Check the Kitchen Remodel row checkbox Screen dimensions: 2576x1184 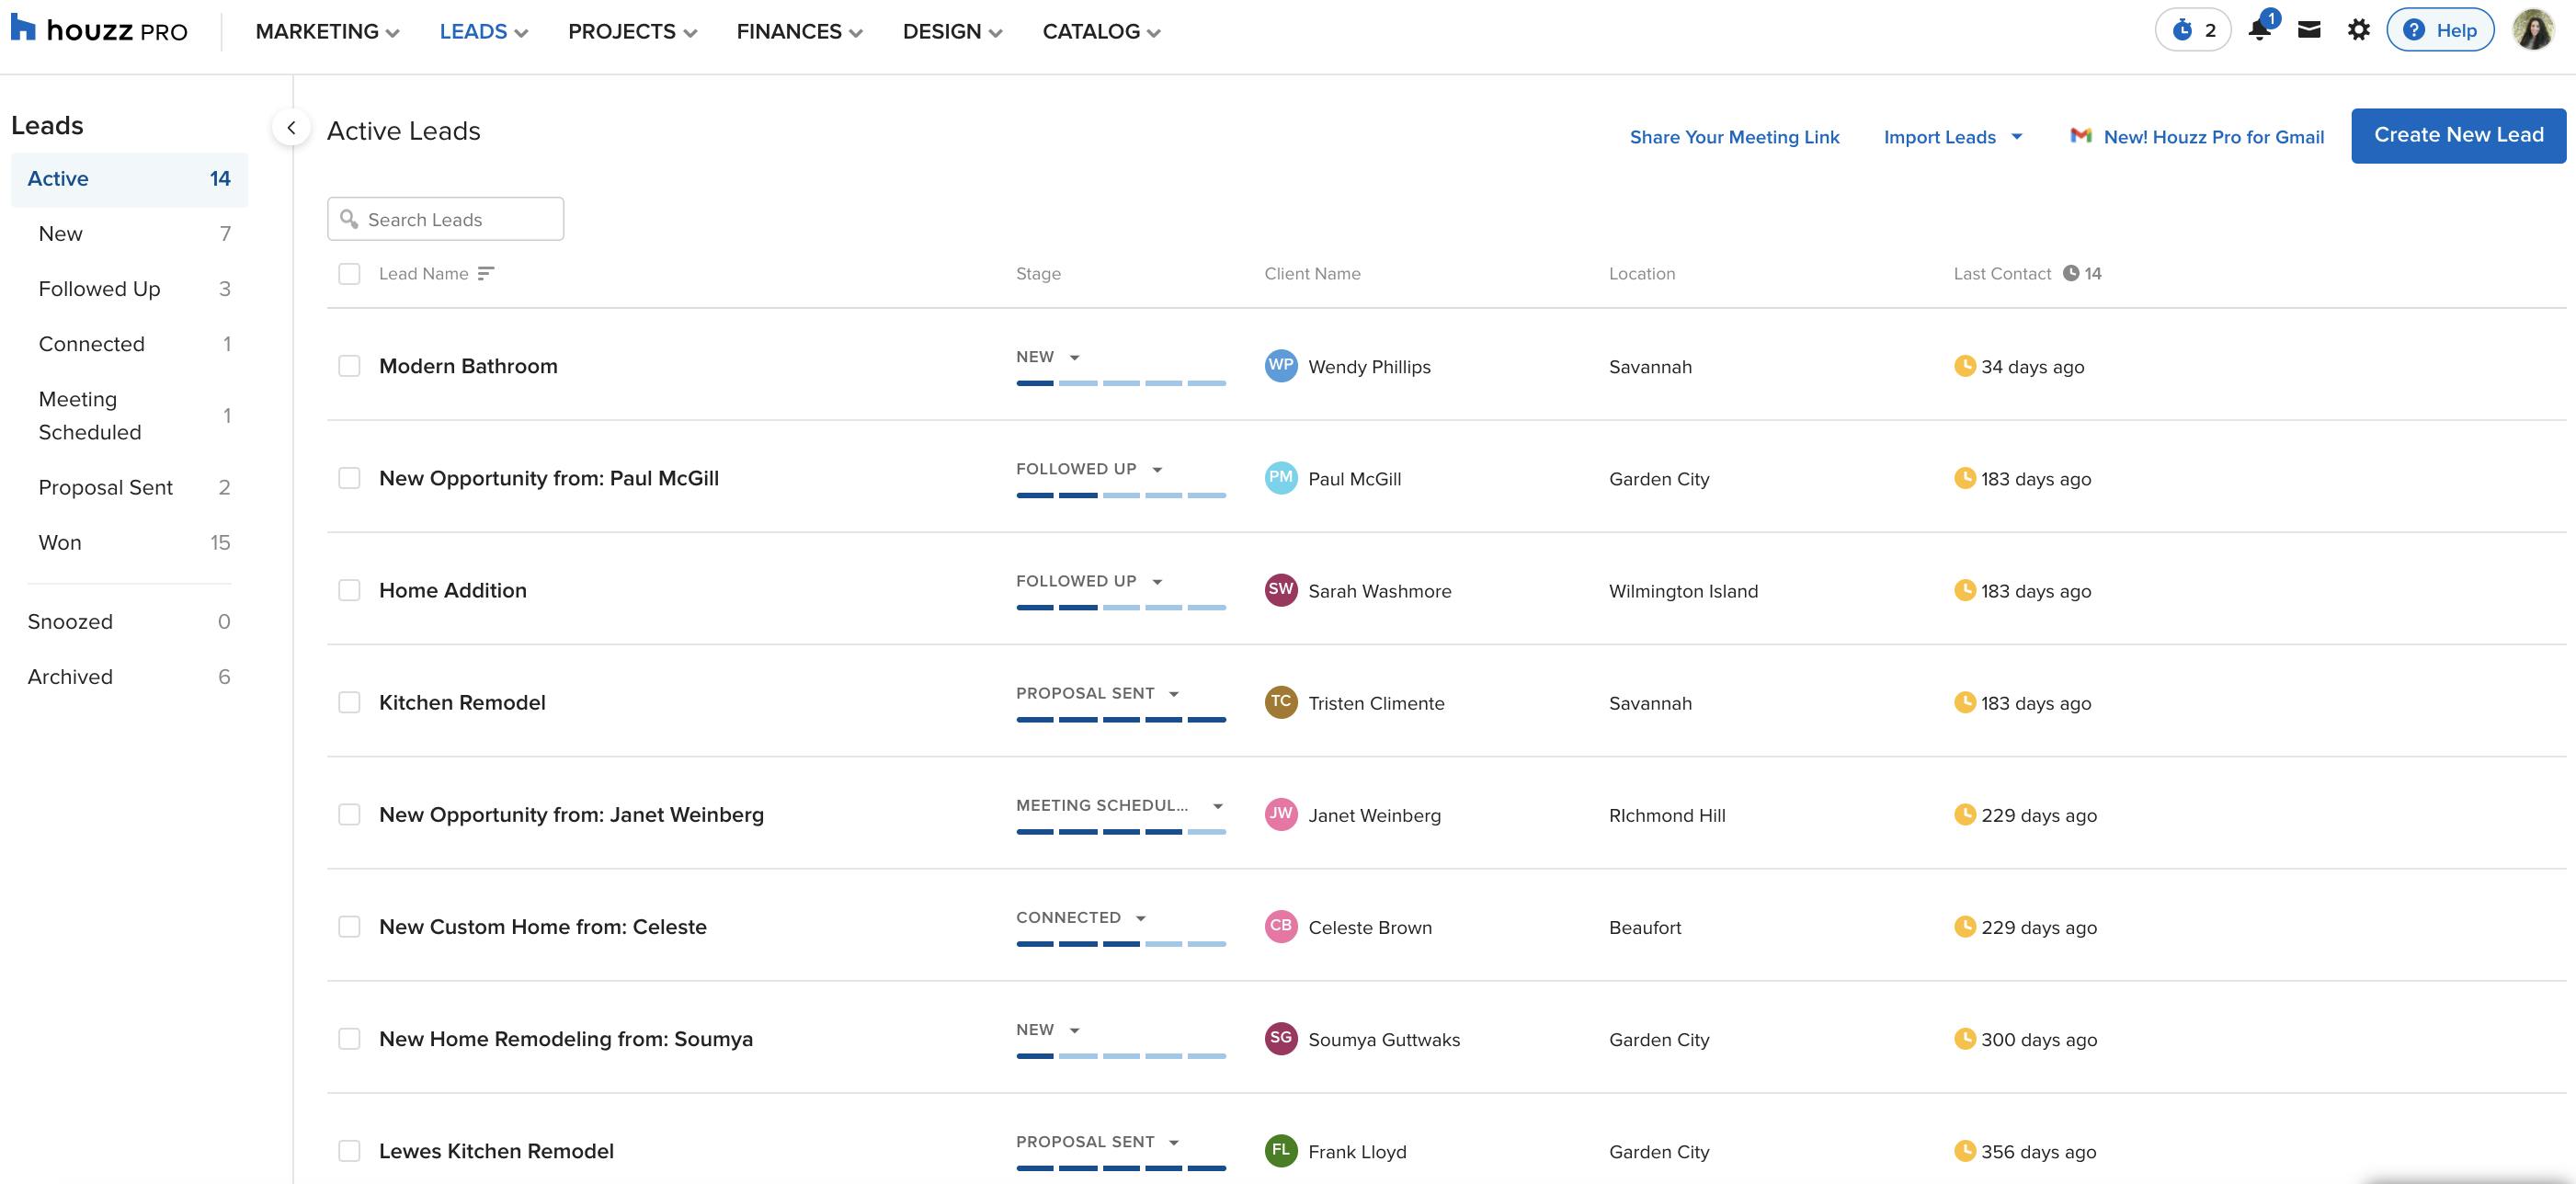[x=349, y=702]
